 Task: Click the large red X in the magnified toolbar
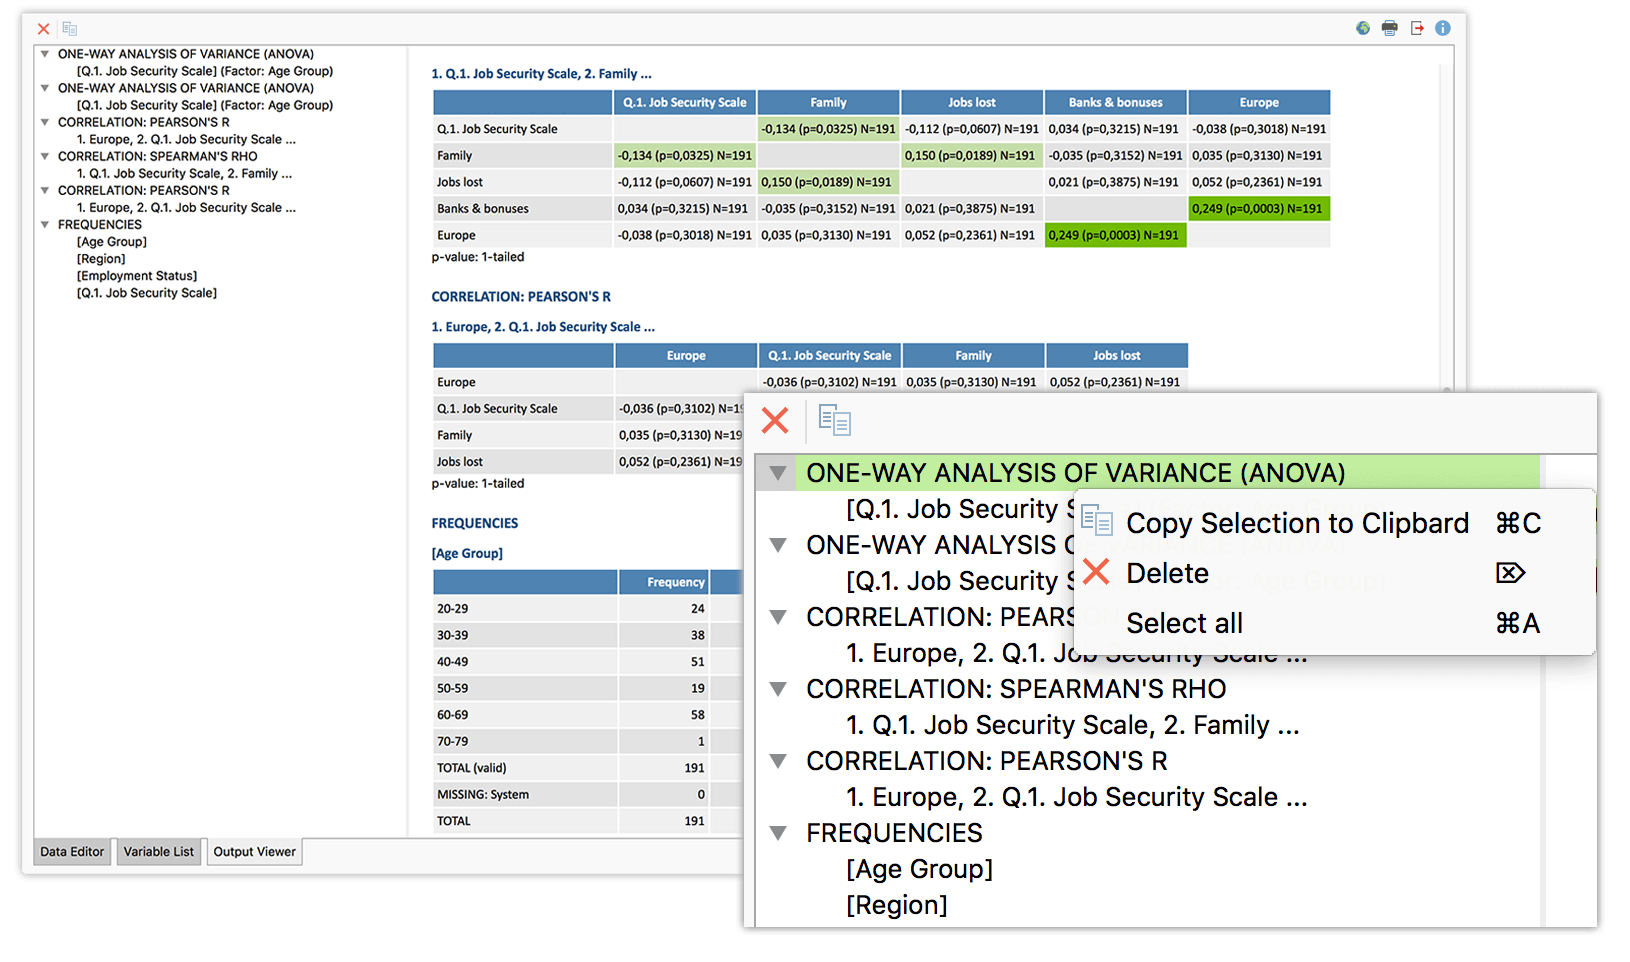point(775,420)
